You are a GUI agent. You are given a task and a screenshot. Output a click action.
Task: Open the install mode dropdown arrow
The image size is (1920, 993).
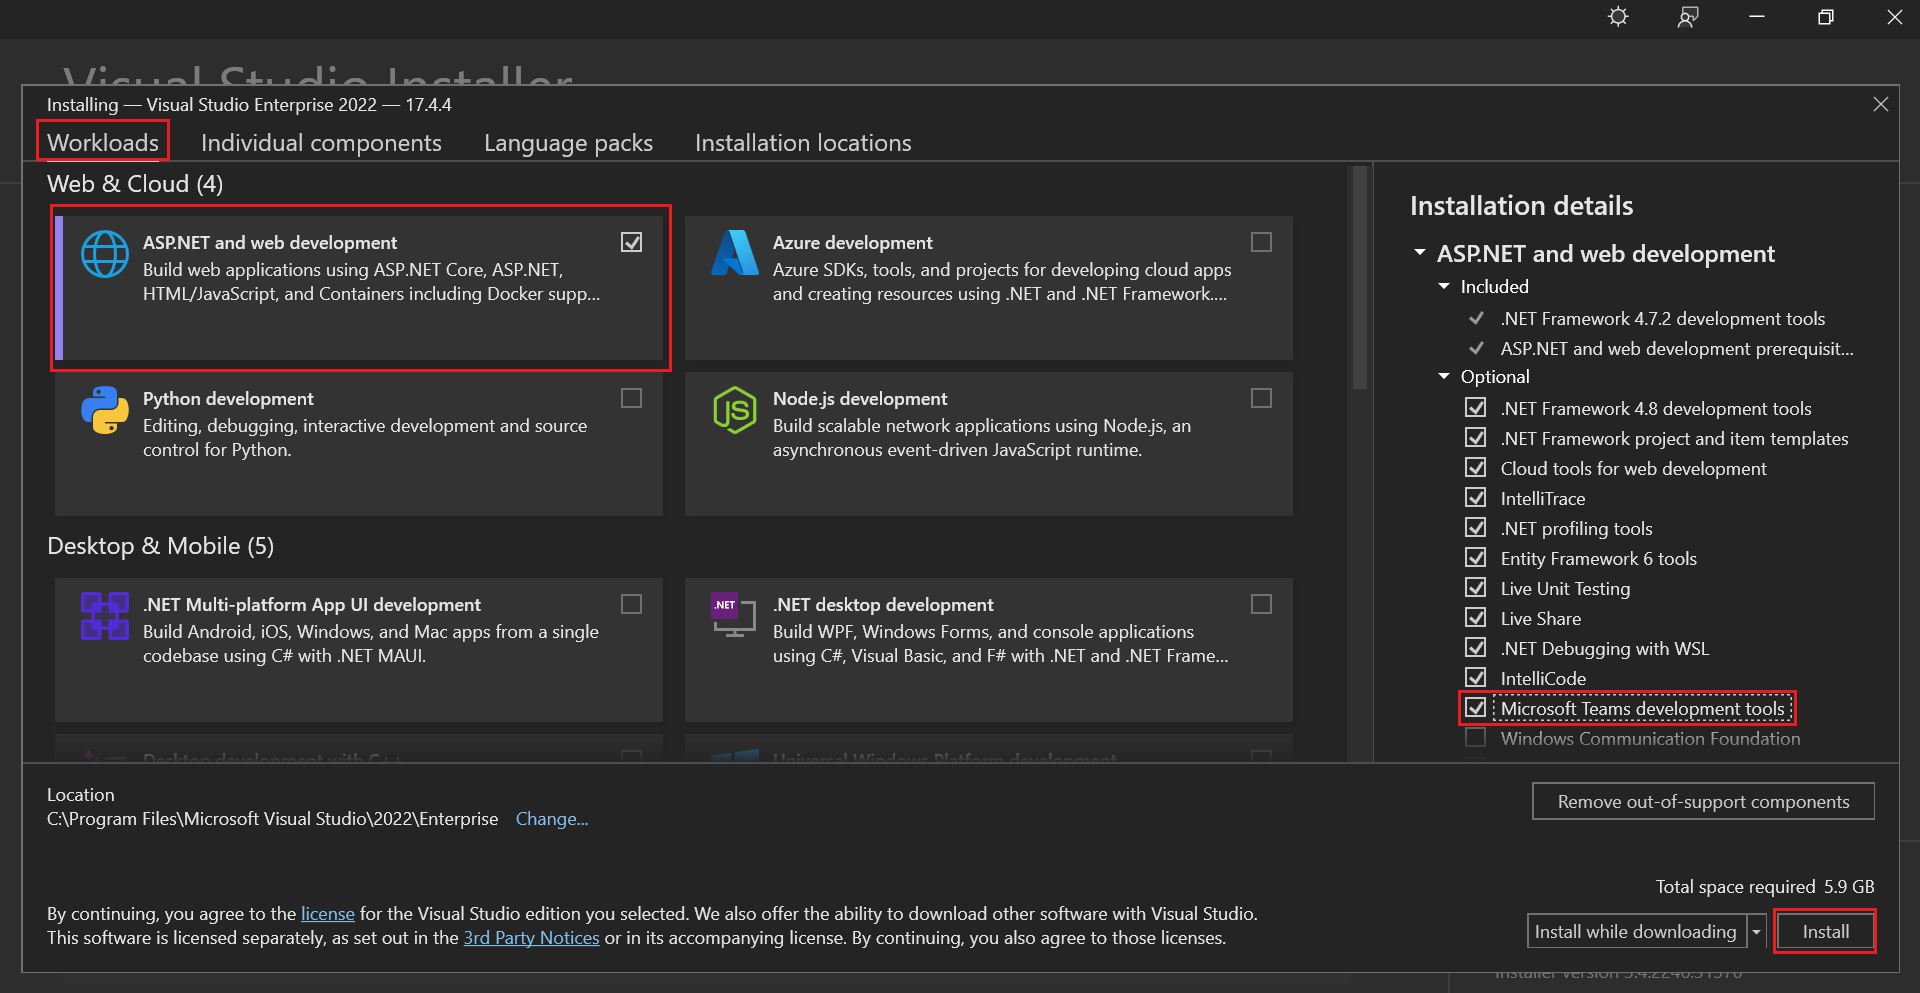tap(1756, 931)
